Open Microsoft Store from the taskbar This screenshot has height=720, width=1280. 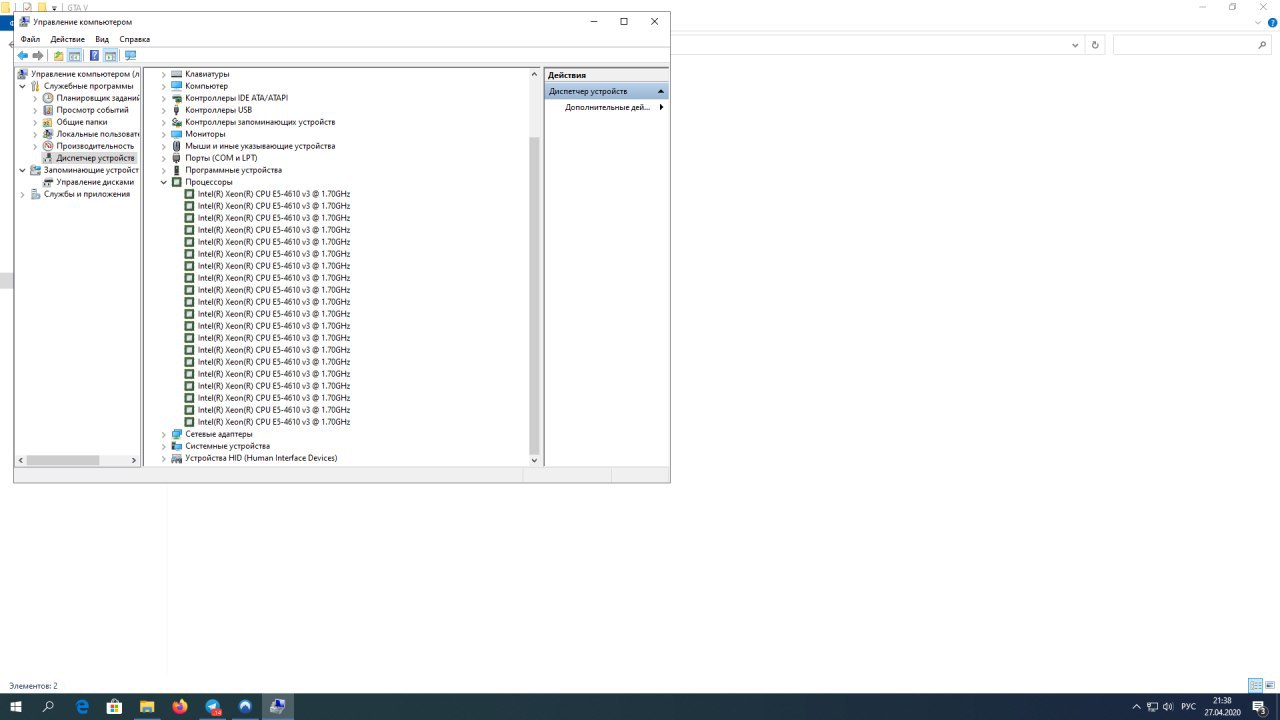(114, 706)
